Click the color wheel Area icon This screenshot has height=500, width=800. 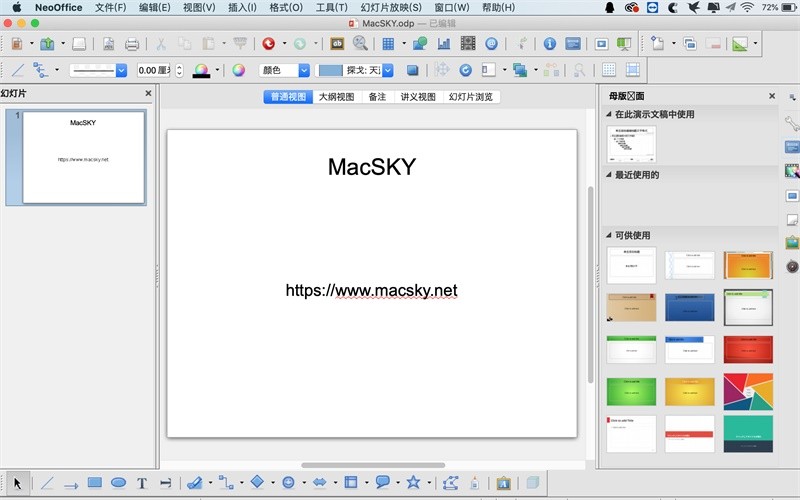pyautogui.click(x=239, y=70)
